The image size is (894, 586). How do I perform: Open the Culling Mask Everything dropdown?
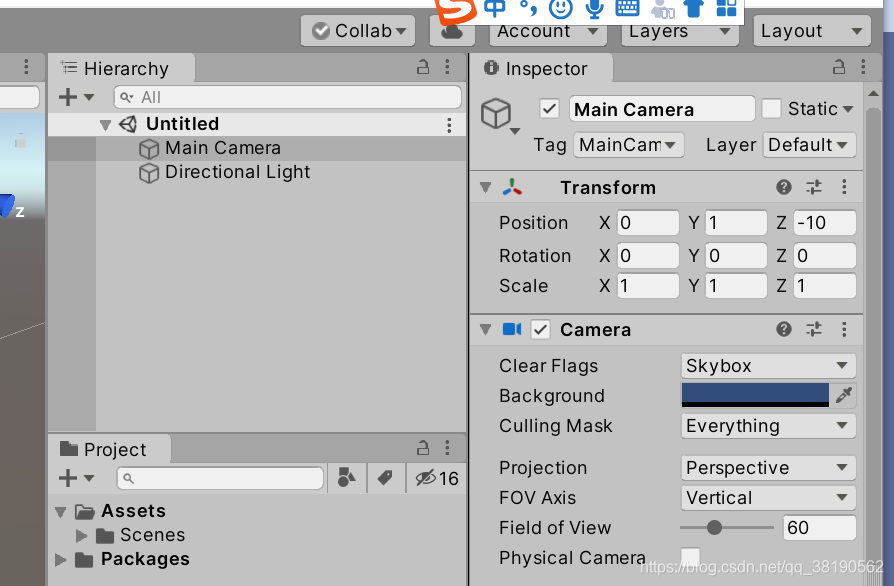tap(768, 426)
